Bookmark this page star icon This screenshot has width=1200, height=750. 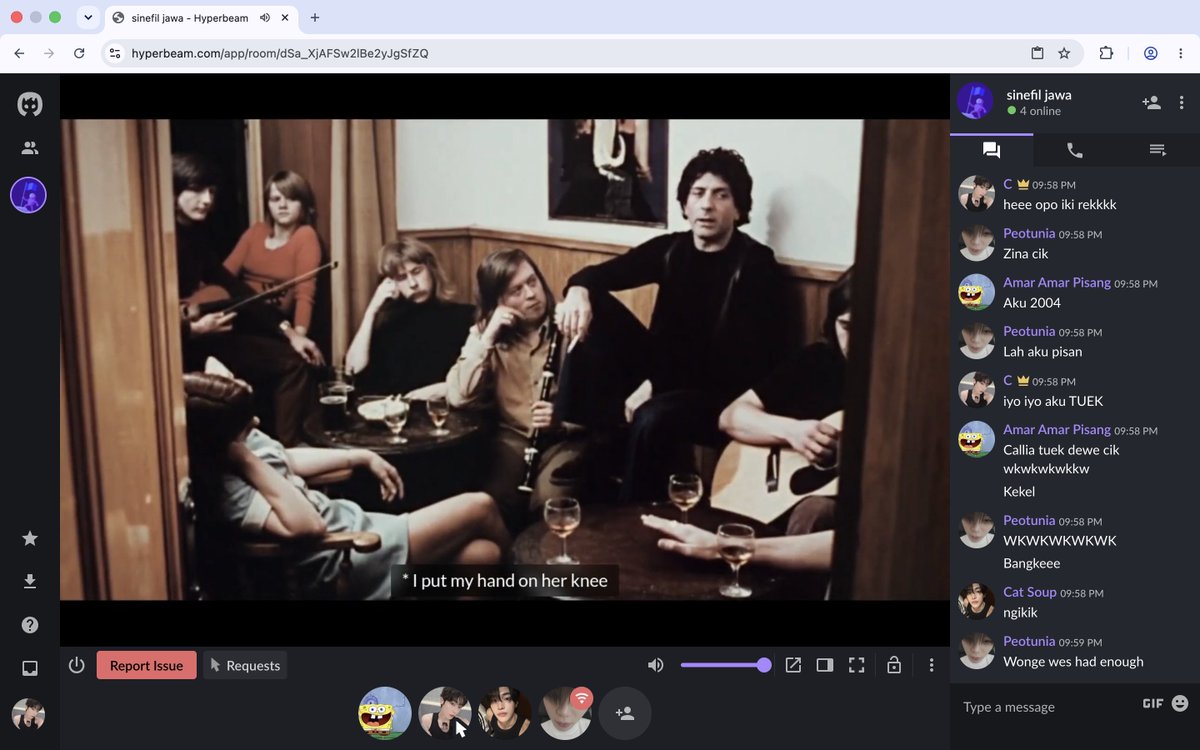1064,53
